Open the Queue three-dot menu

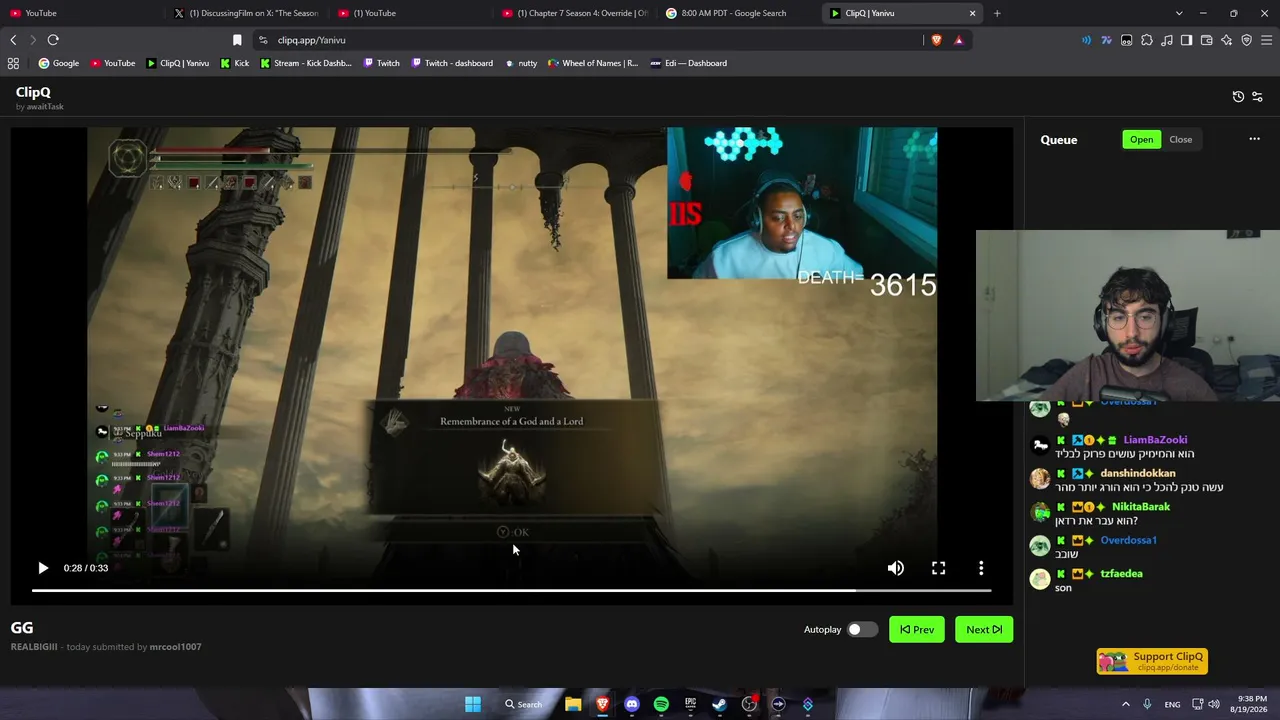pos(1255,139)
